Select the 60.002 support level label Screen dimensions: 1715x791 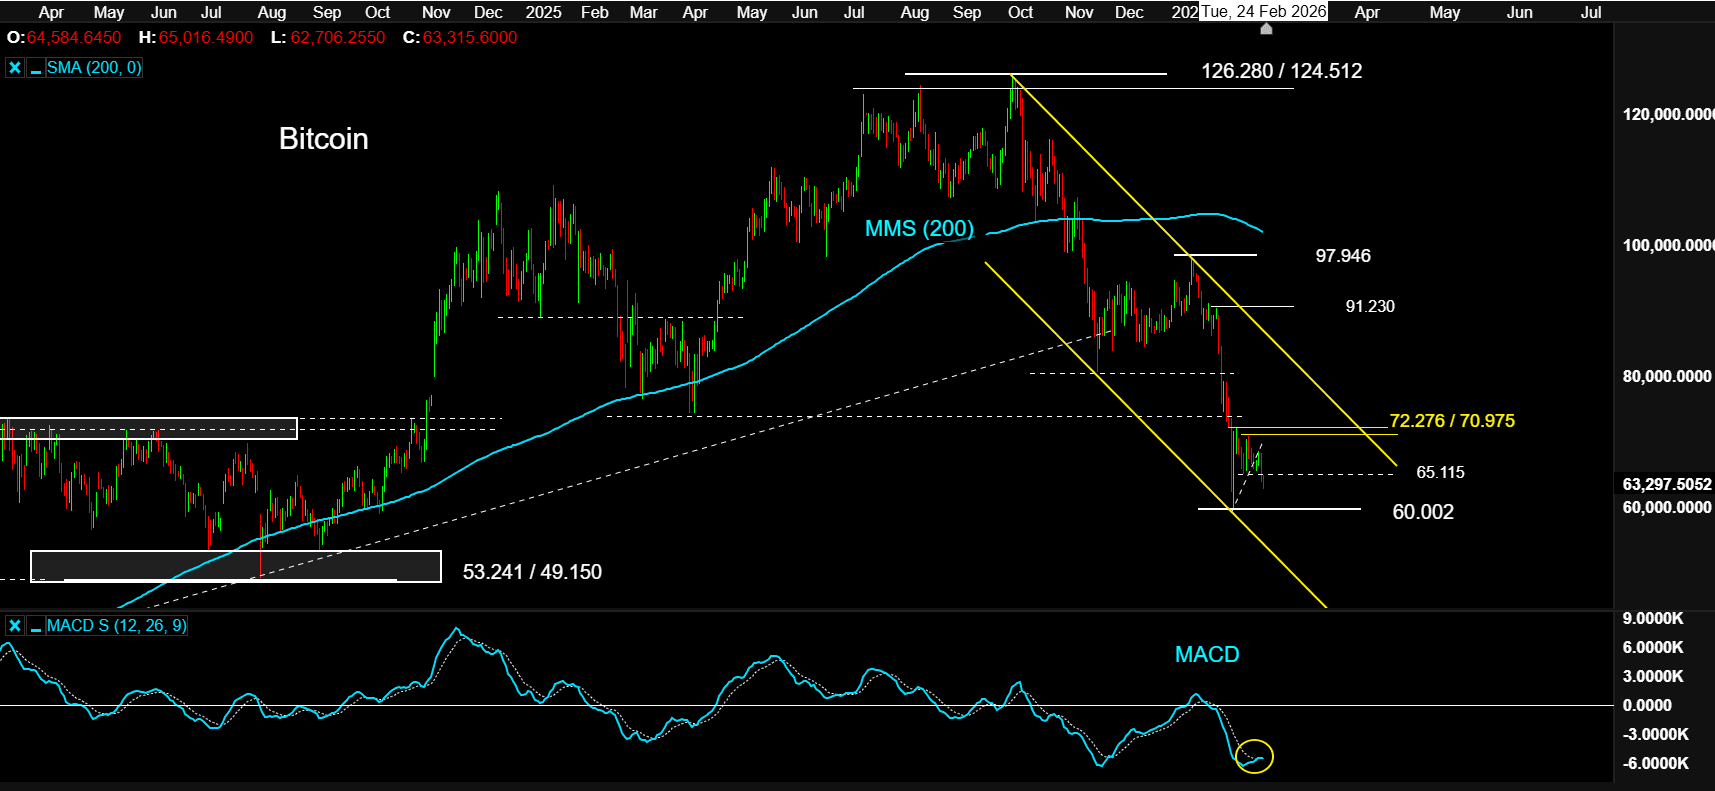[1422, 512]
